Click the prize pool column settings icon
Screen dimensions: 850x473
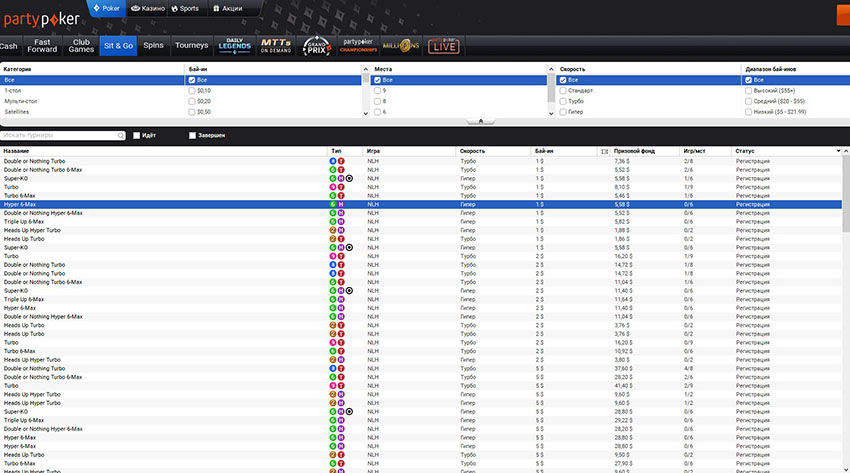pyautogui.click(x=605, y=151)
